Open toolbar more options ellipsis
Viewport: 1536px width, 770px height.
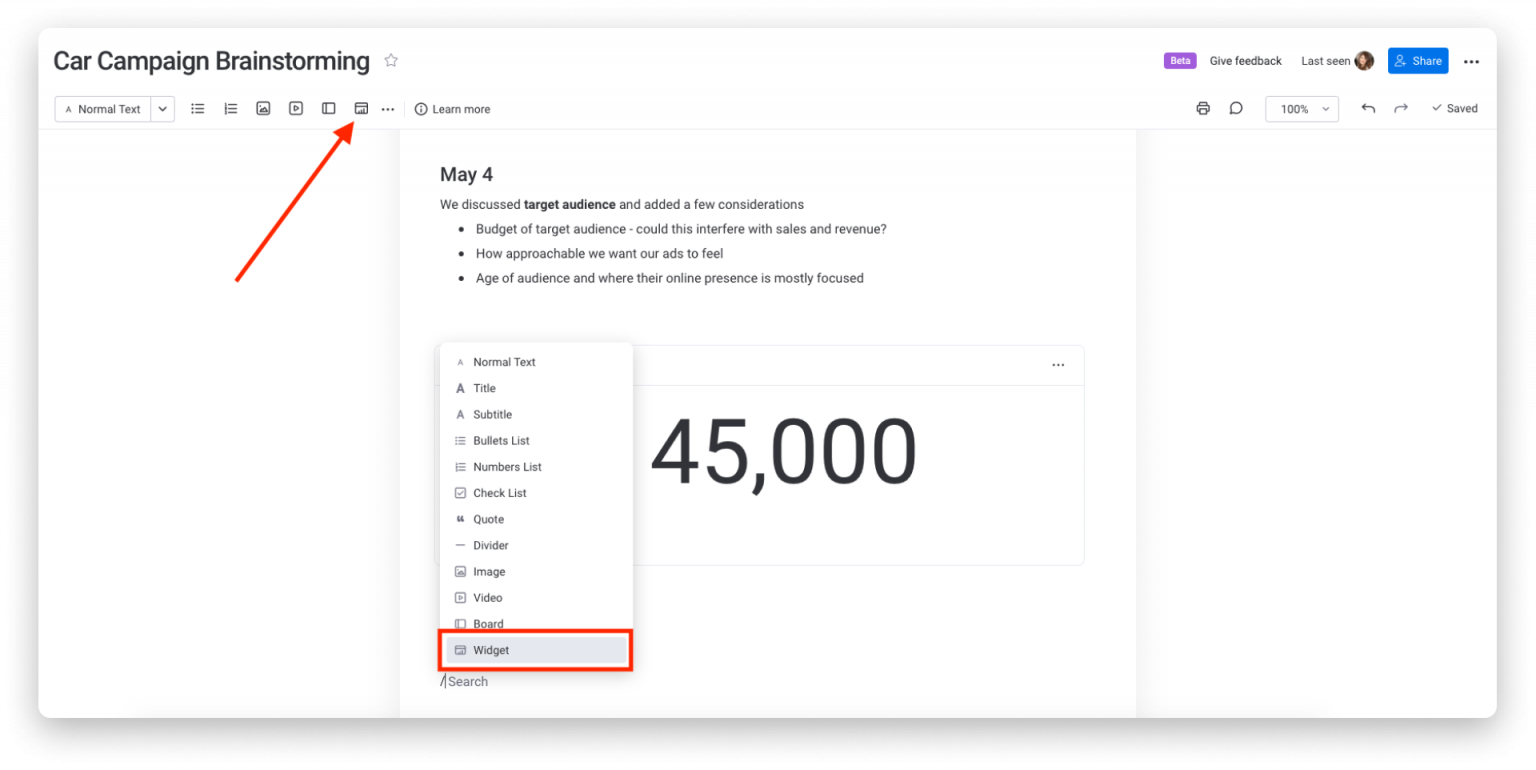(x=388, y=109)
